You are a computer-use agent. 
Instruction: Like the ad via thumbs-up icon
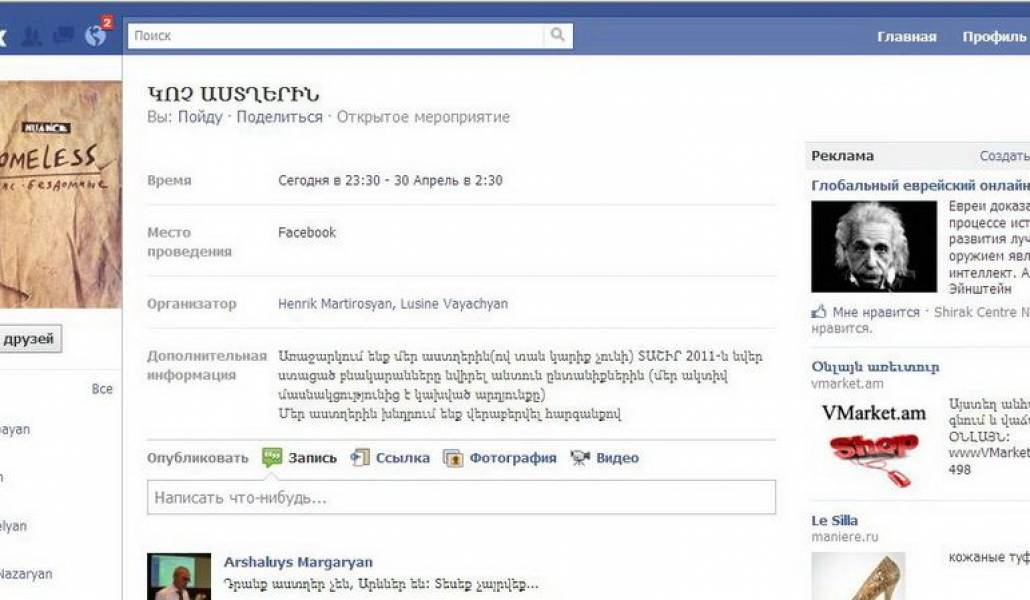[818, 312]
